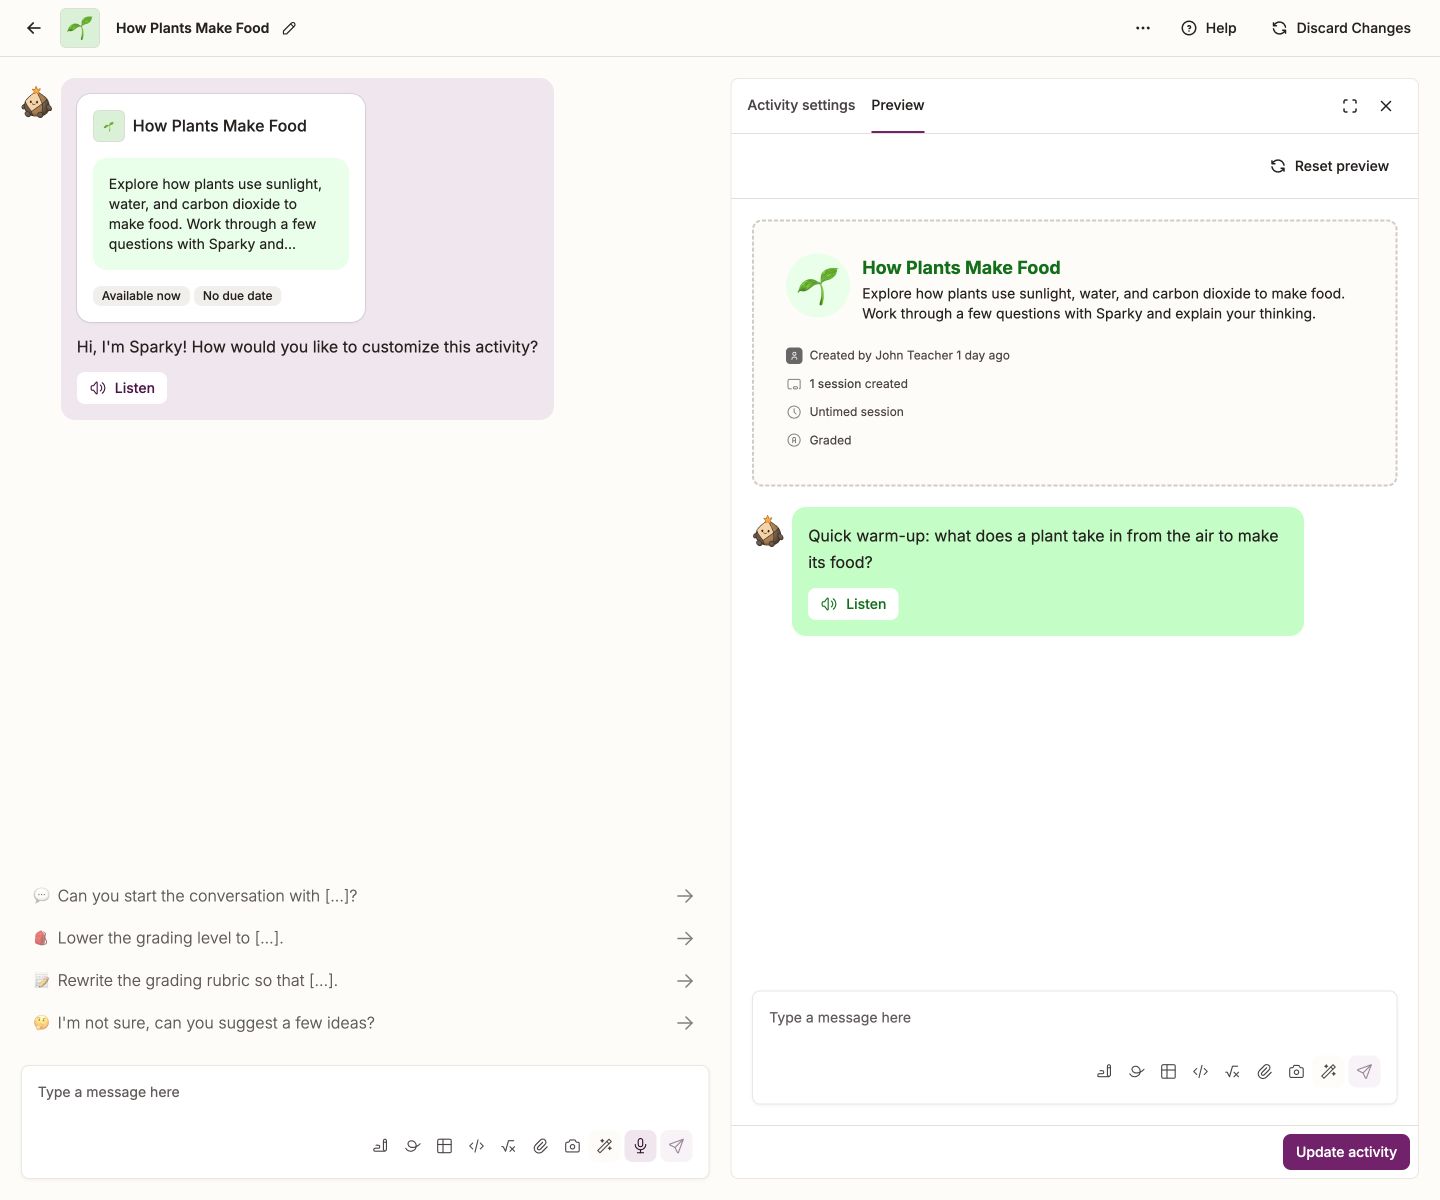1440x1200 pixels.
Task: Open the How Plants Make Food activity card
Action: pos(221,208)
